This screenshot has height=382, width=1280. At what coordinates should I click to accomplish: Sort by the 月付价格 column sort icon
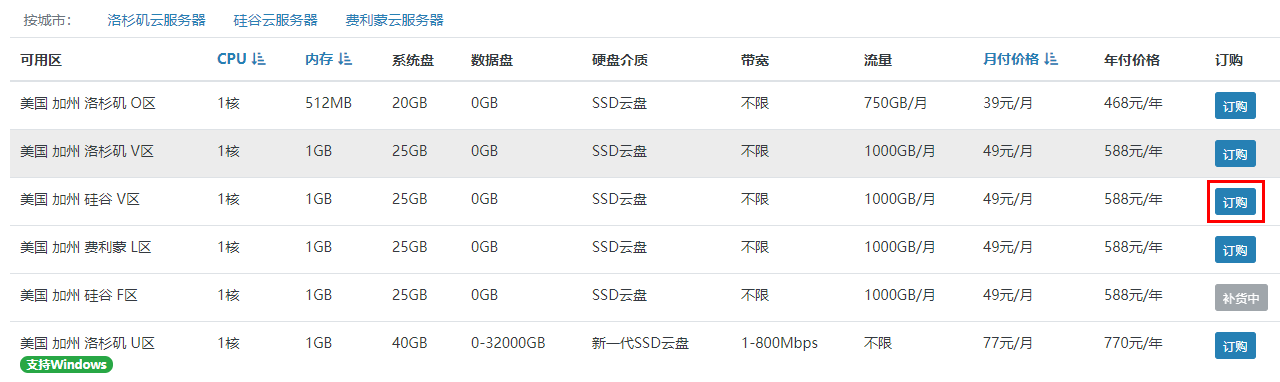[x=1051, y=60]
